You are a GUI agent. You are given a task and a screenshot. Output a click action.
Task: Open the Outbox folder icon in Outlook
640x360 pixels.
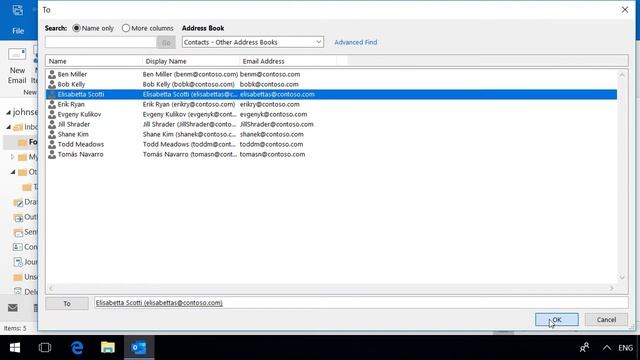click(18, 218)
